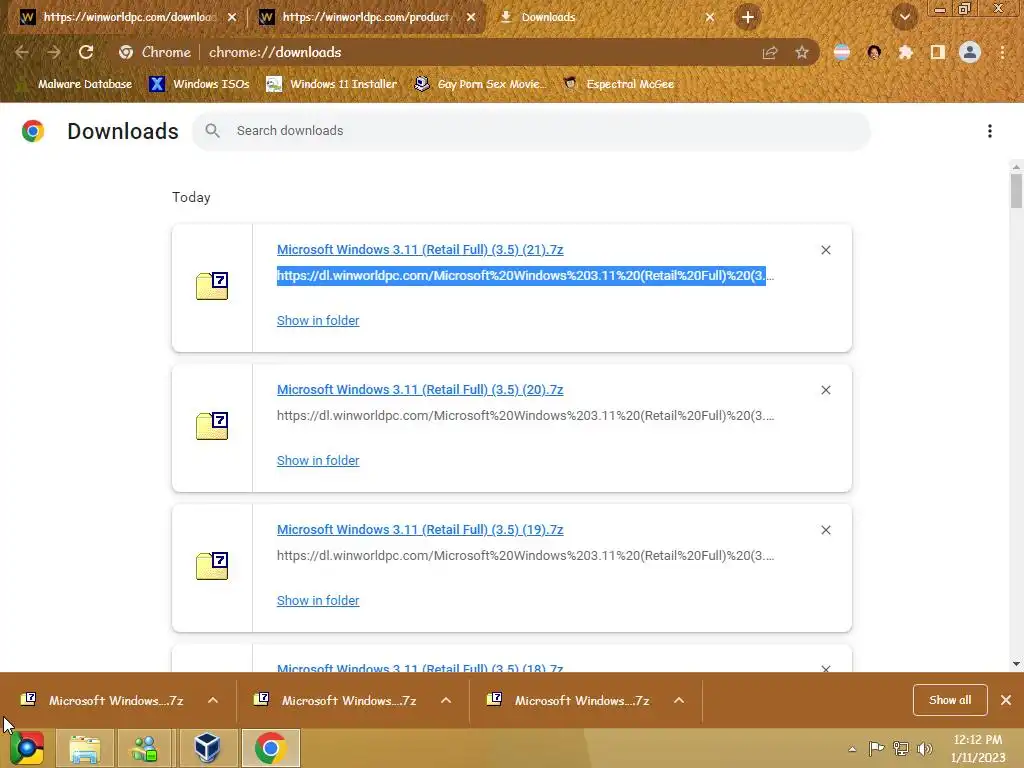Screen dimensions: 1024x768
Task: Open the share page icon in address bar
Action: [x=770, y=52]
